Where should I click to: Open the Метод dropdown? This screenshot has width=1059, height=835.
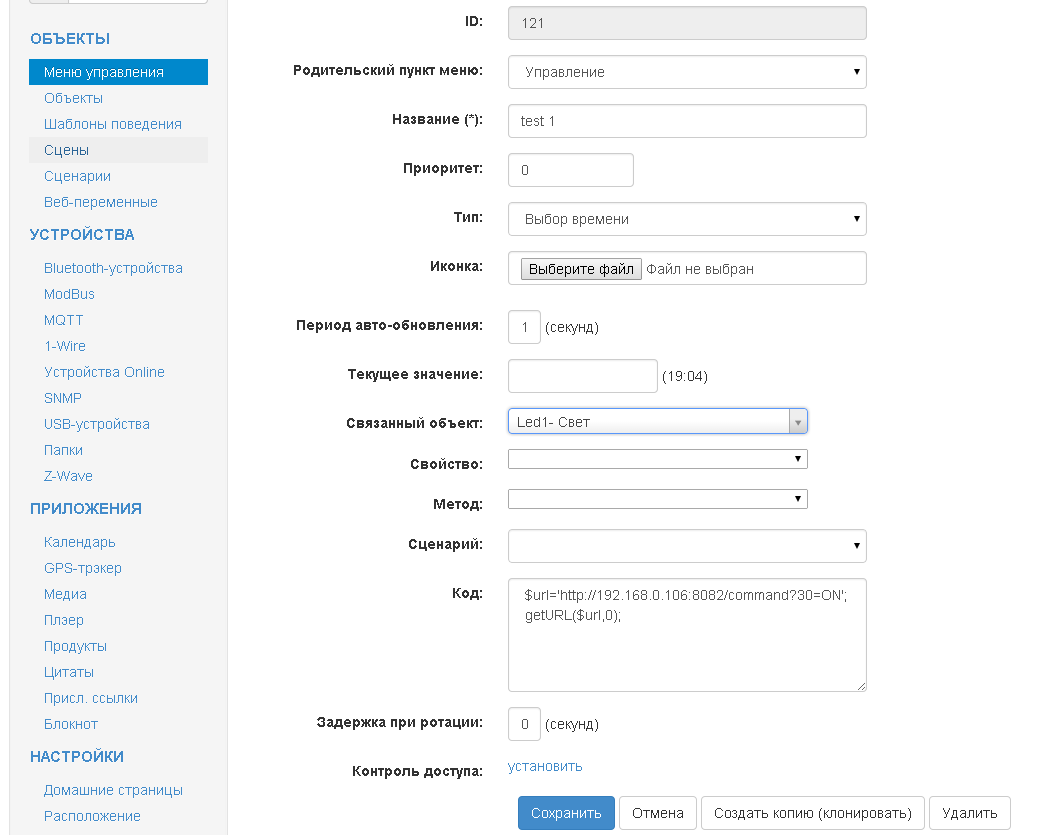[x=657, y=499]
